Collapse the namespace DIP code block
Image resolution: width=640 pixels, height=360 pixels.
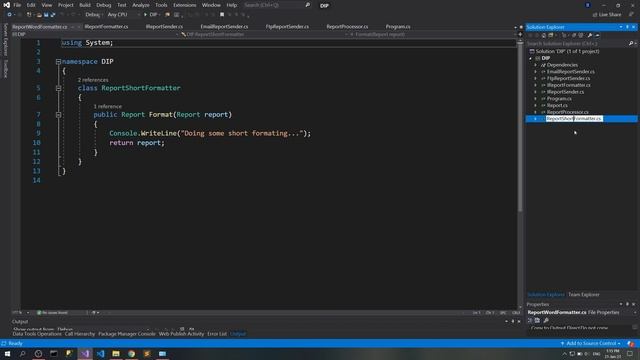(x=58, y=62)
